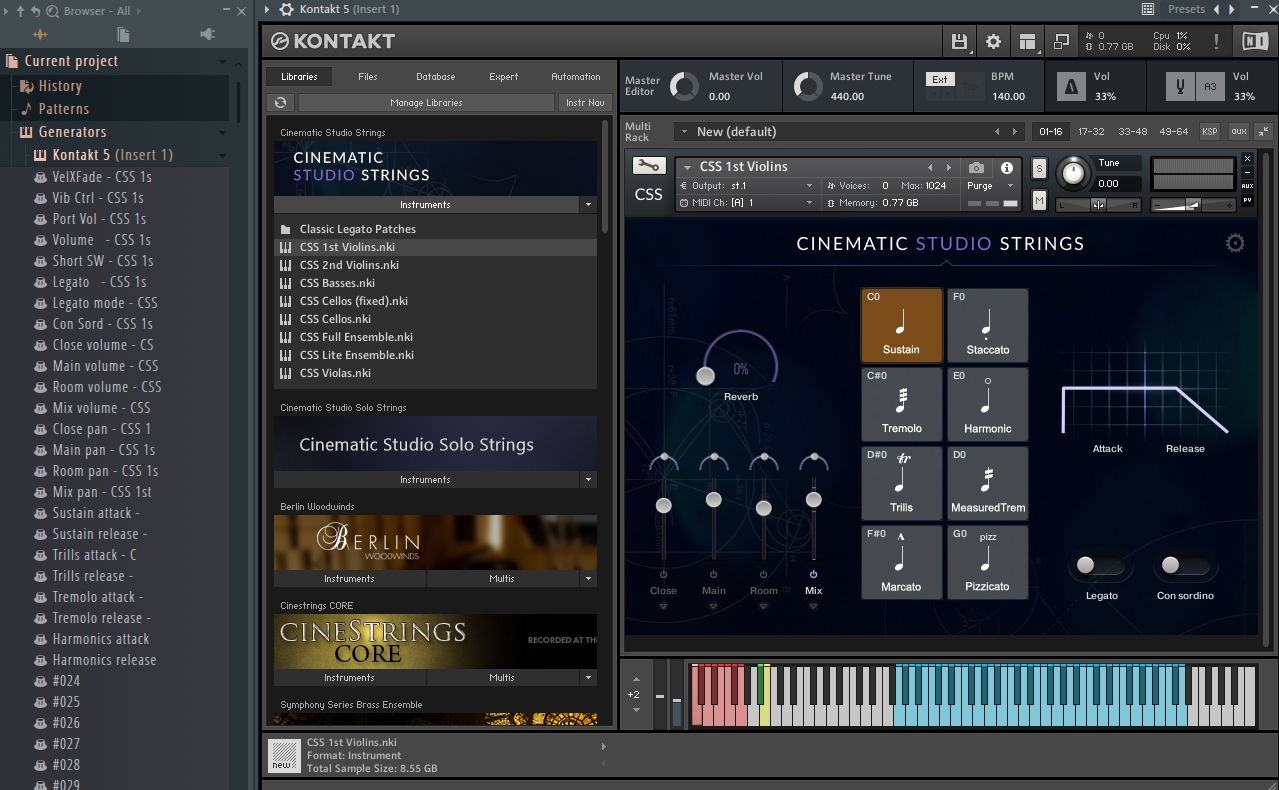Click the refresh libraries icon
The image size is (1279, 790).
tap(281, 103)
